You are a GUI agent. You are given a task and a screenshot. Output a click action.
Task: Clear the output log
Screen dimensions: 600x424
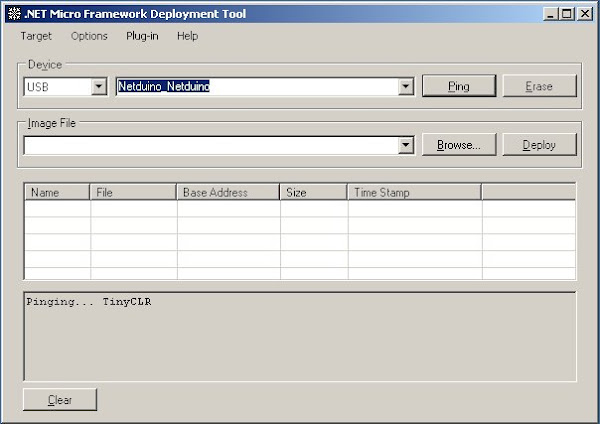point(60,400)
